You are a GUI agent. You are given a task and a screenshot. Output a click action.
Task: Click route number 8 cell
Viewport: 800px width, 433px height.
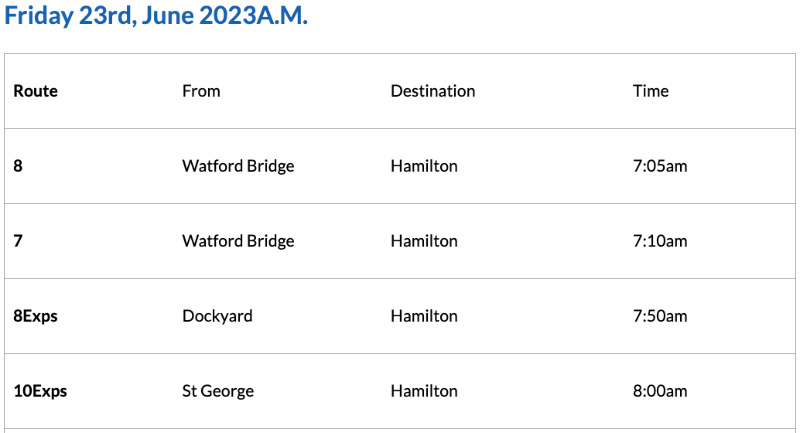tap(18, 166)
